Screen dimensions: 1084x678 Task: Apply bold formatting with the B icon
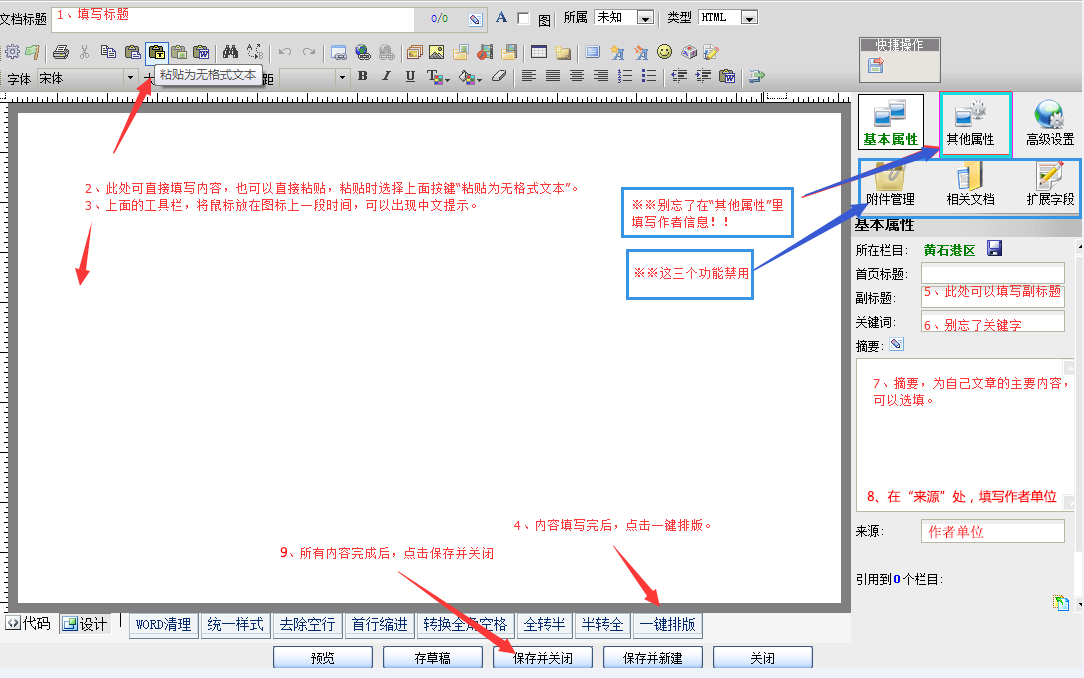[x=362, y=76]
